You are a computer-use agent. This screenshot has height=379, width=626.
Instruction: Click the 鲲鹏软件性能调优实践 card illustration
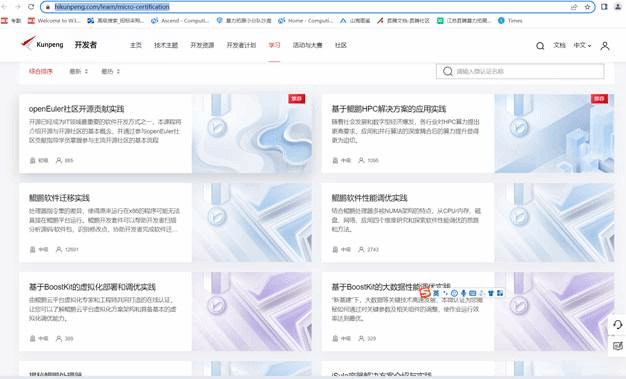click(x=554, y=222)
